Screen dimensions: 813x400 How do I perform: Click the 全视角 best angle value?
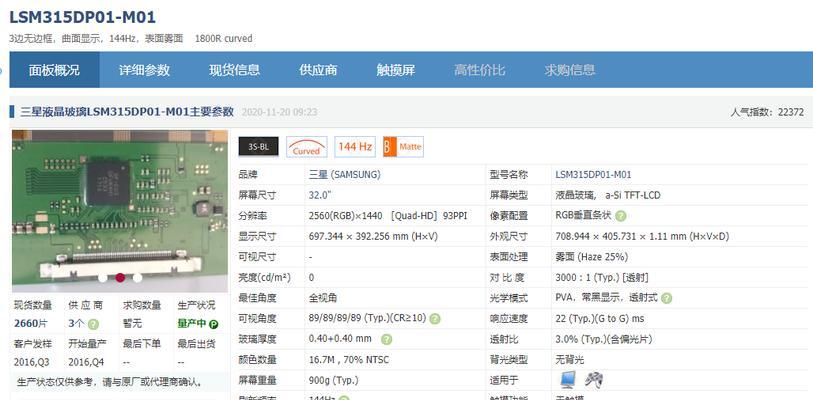coord(323,298)
